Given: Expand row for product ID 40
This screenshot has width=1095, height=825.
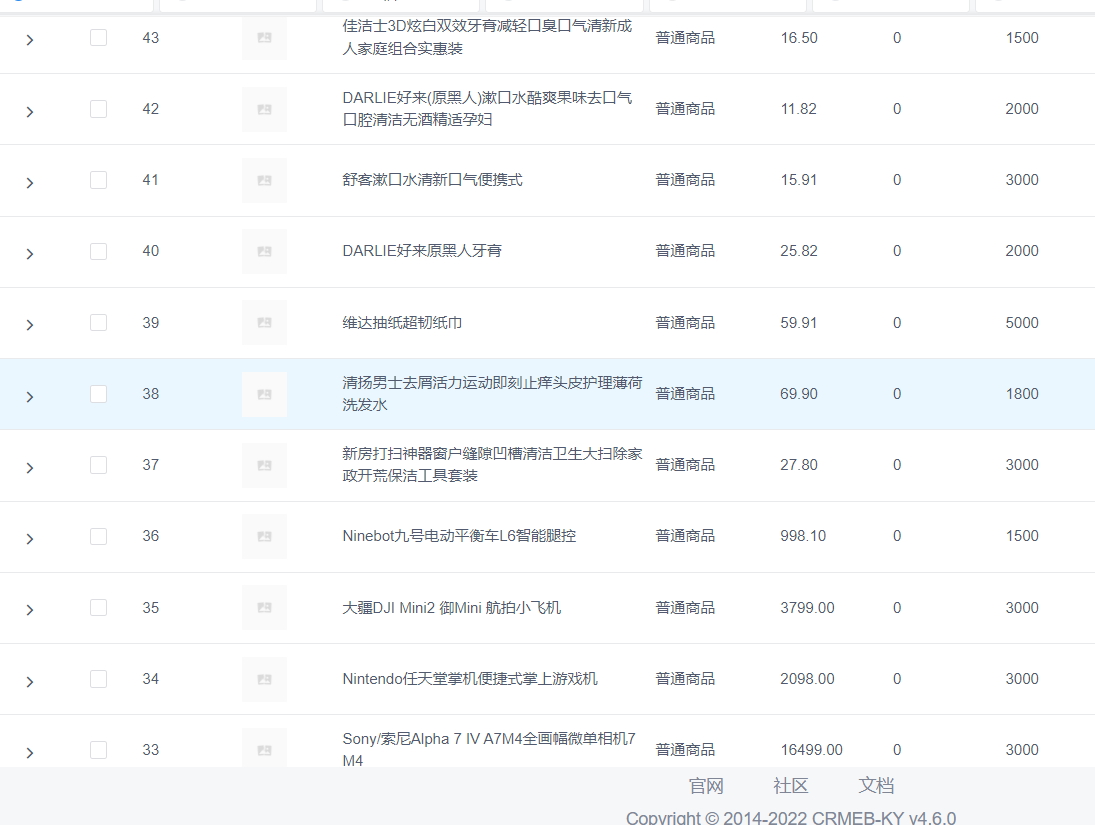Looking at the screenshot, I should [x=29, y=254].
